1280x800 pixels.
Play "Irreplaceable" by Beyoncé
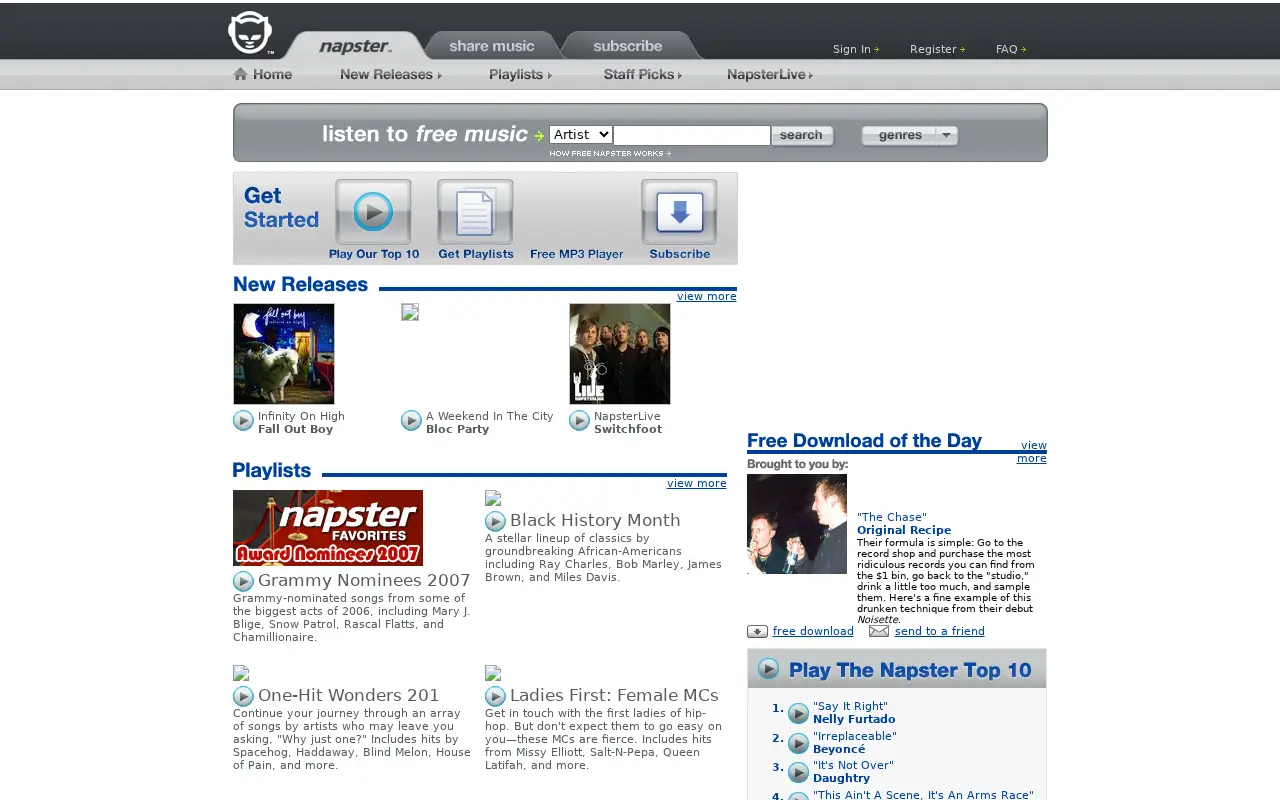[x=798, y=743]
